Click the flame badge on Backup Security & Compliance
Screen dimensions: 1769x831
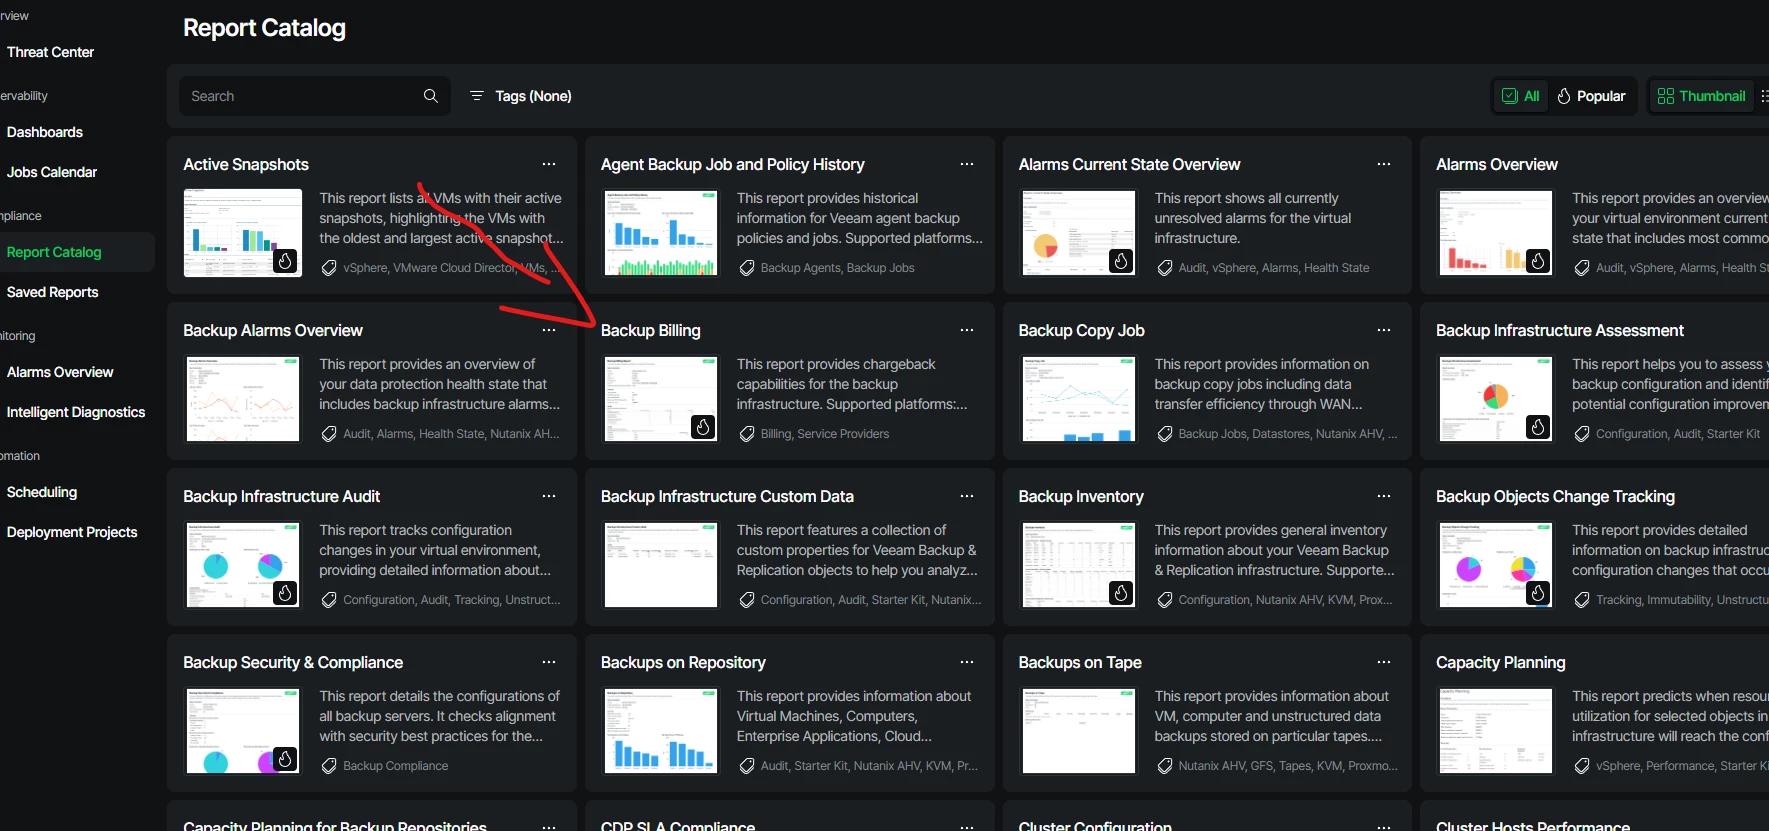[285, 759]
